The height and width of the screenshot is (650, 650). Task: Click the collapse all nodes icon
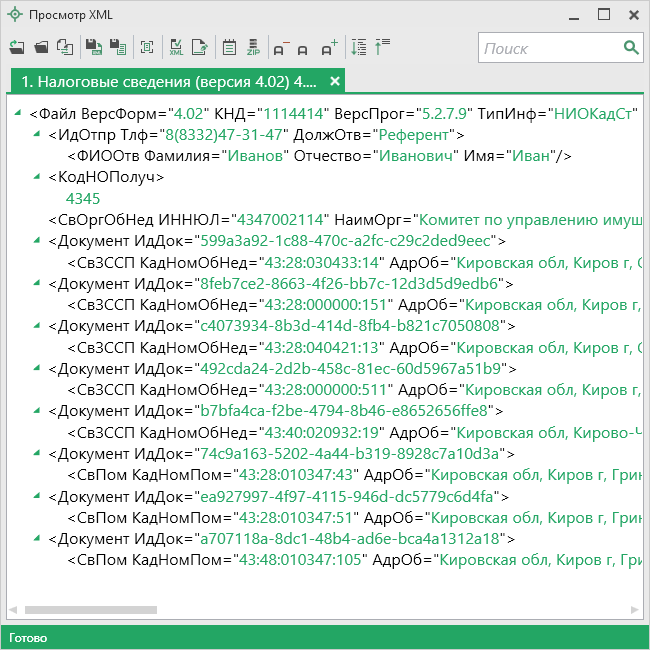pos(383,47)
